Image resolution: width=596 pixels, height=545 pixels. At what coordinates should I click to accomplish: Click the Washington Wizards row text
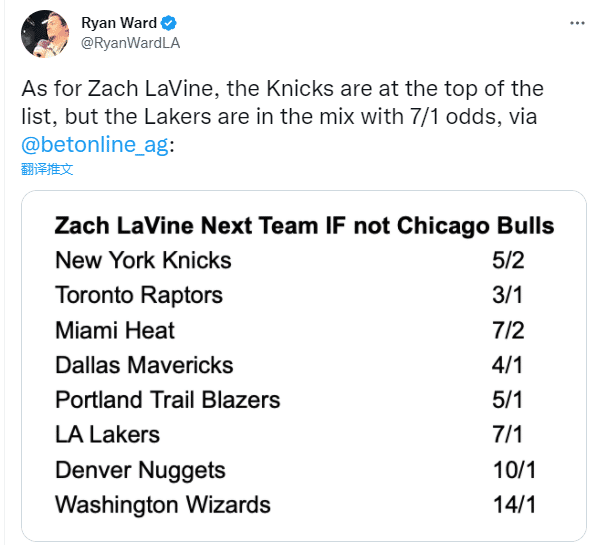(x=163, y=505)
